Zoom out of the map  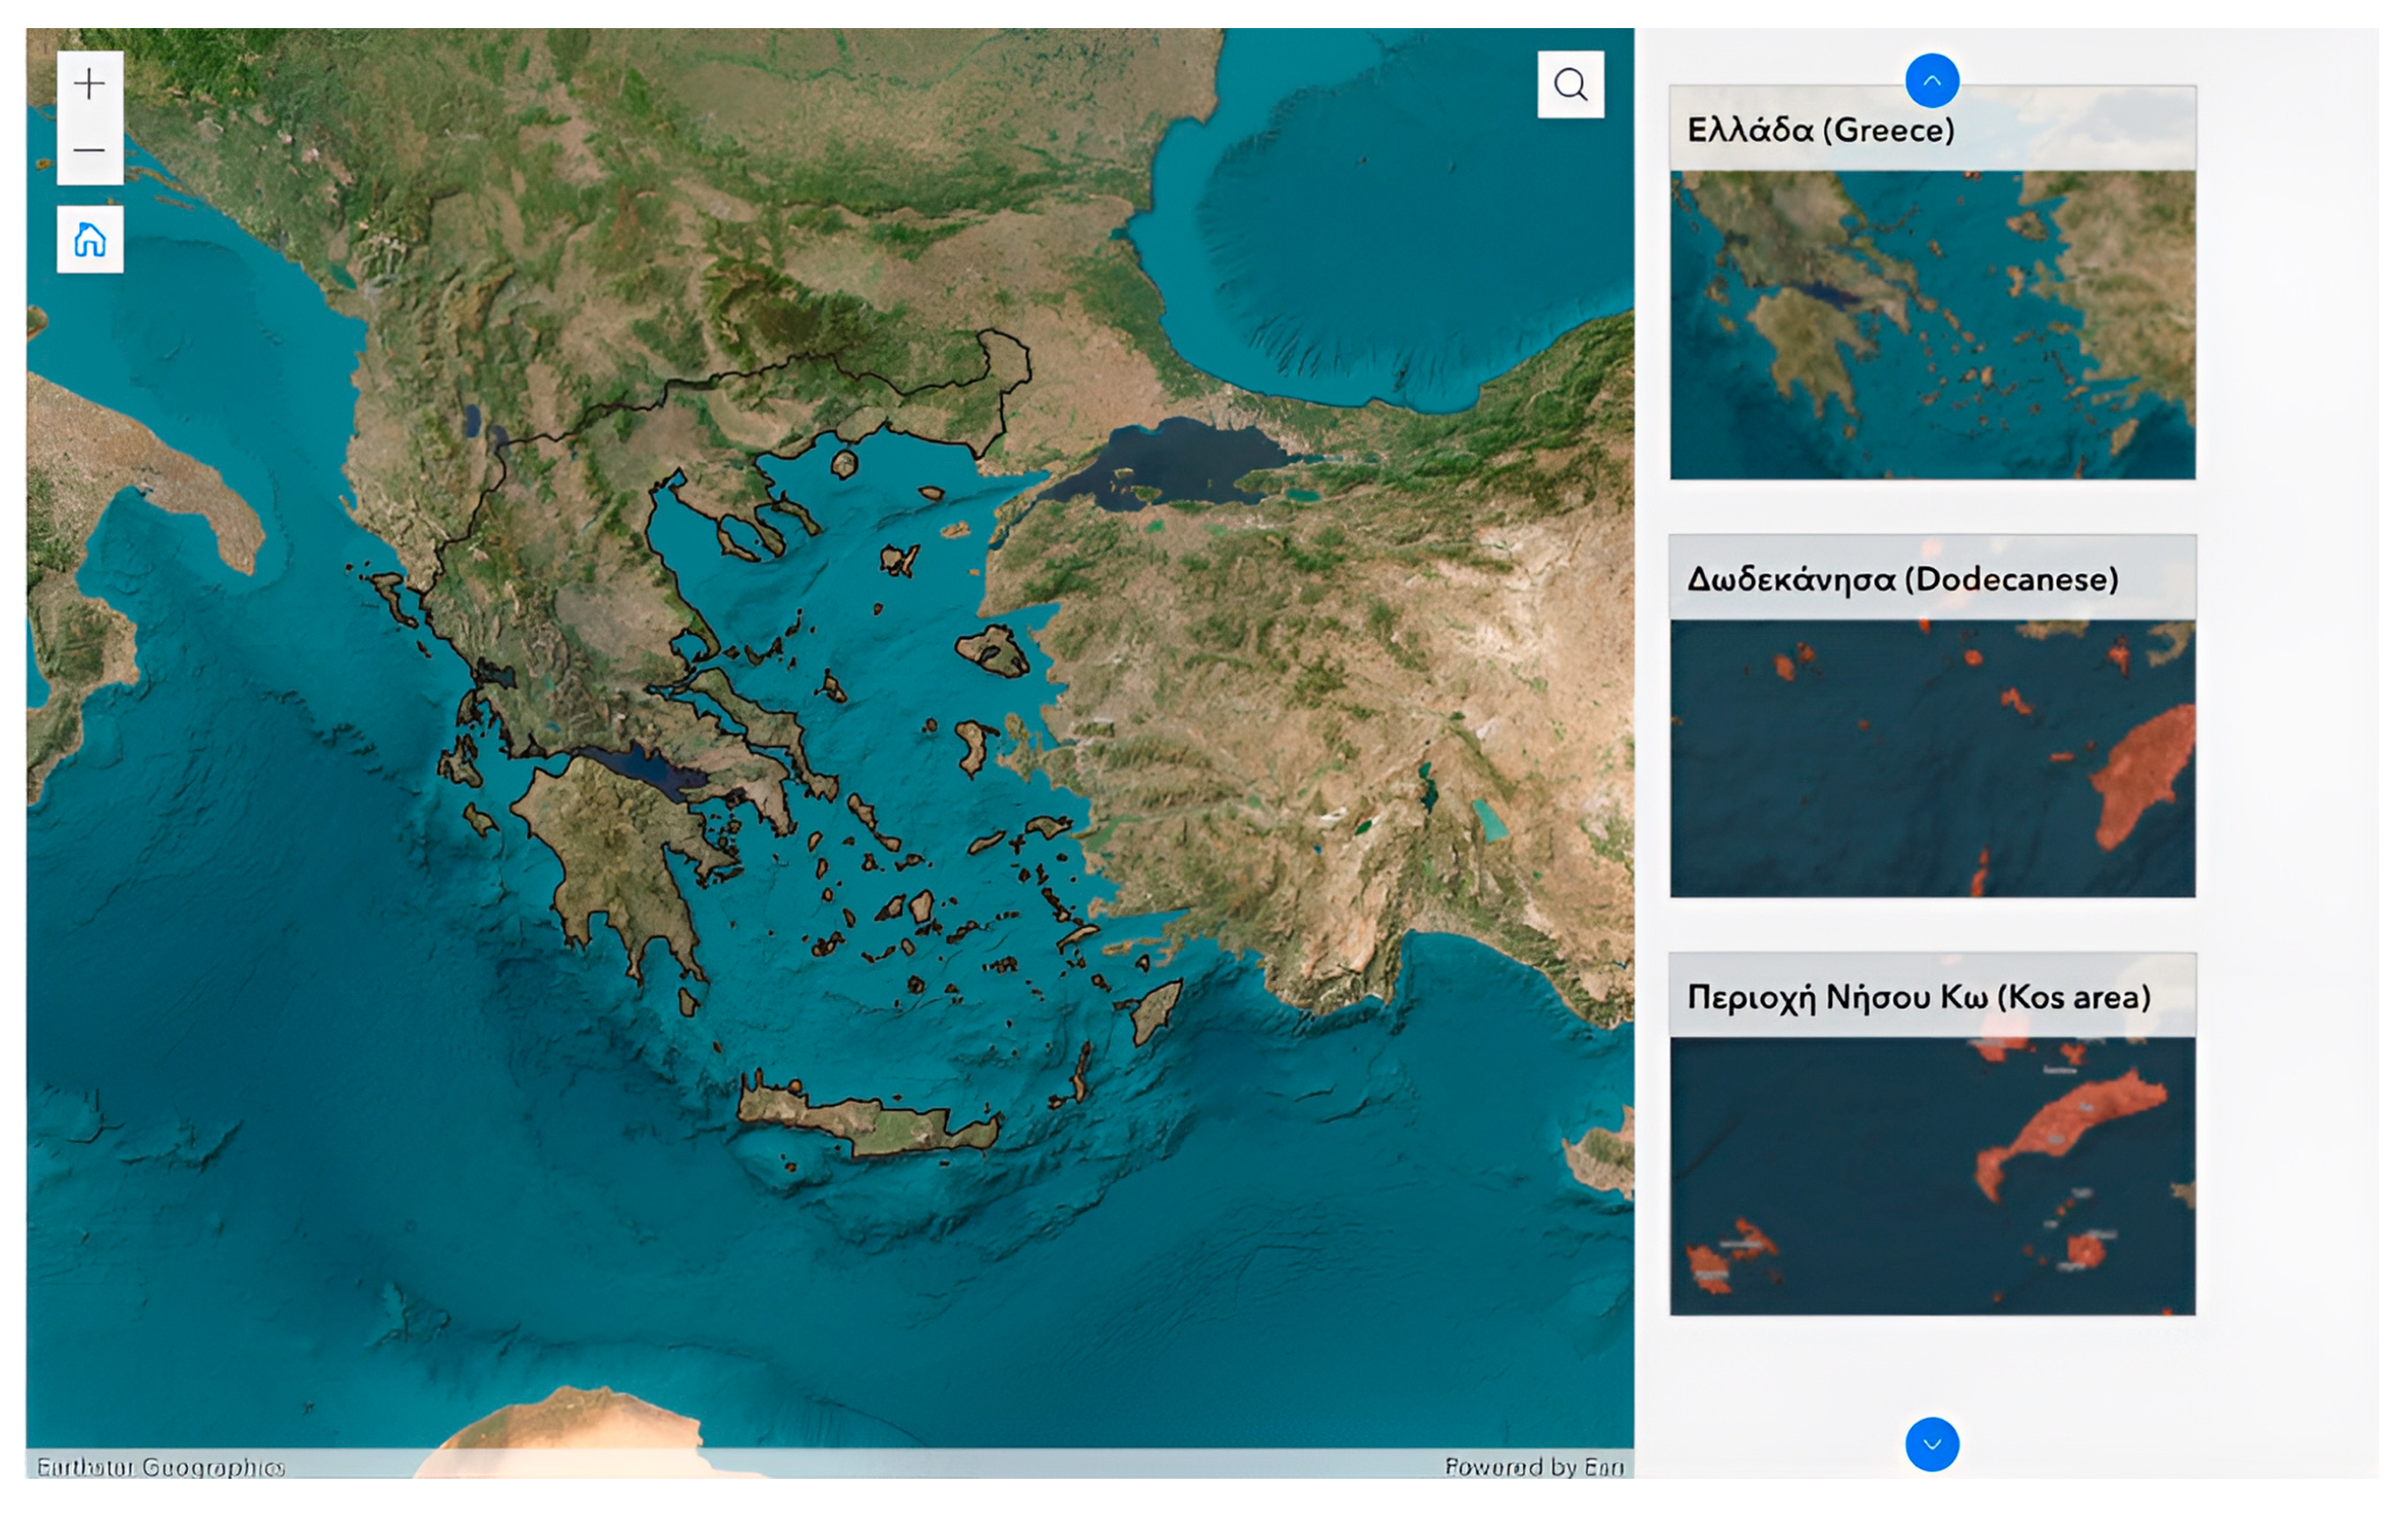click(x=90, y=151)
